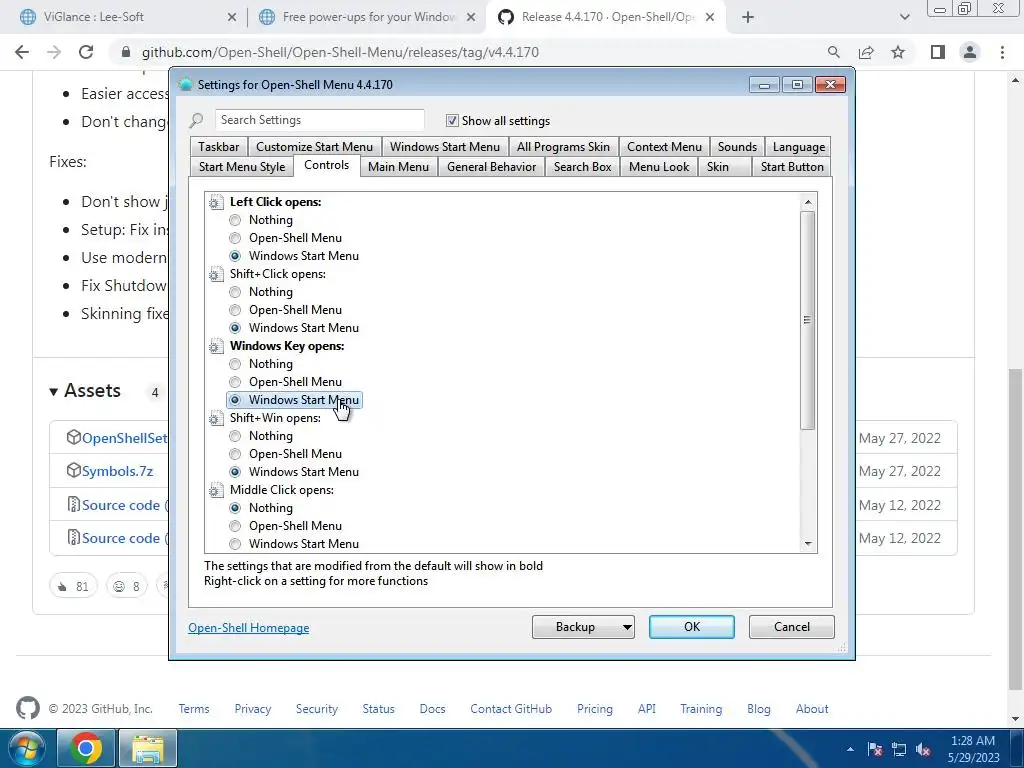
Task: Select Windows Start Menu under Middle Click opens
Action: click(235, 544)
